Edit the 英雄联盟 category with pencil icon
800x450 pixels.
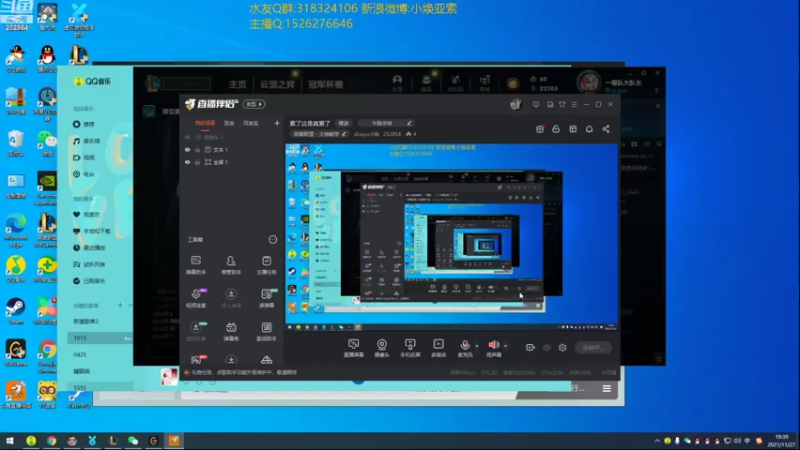[x=344, y=134]
